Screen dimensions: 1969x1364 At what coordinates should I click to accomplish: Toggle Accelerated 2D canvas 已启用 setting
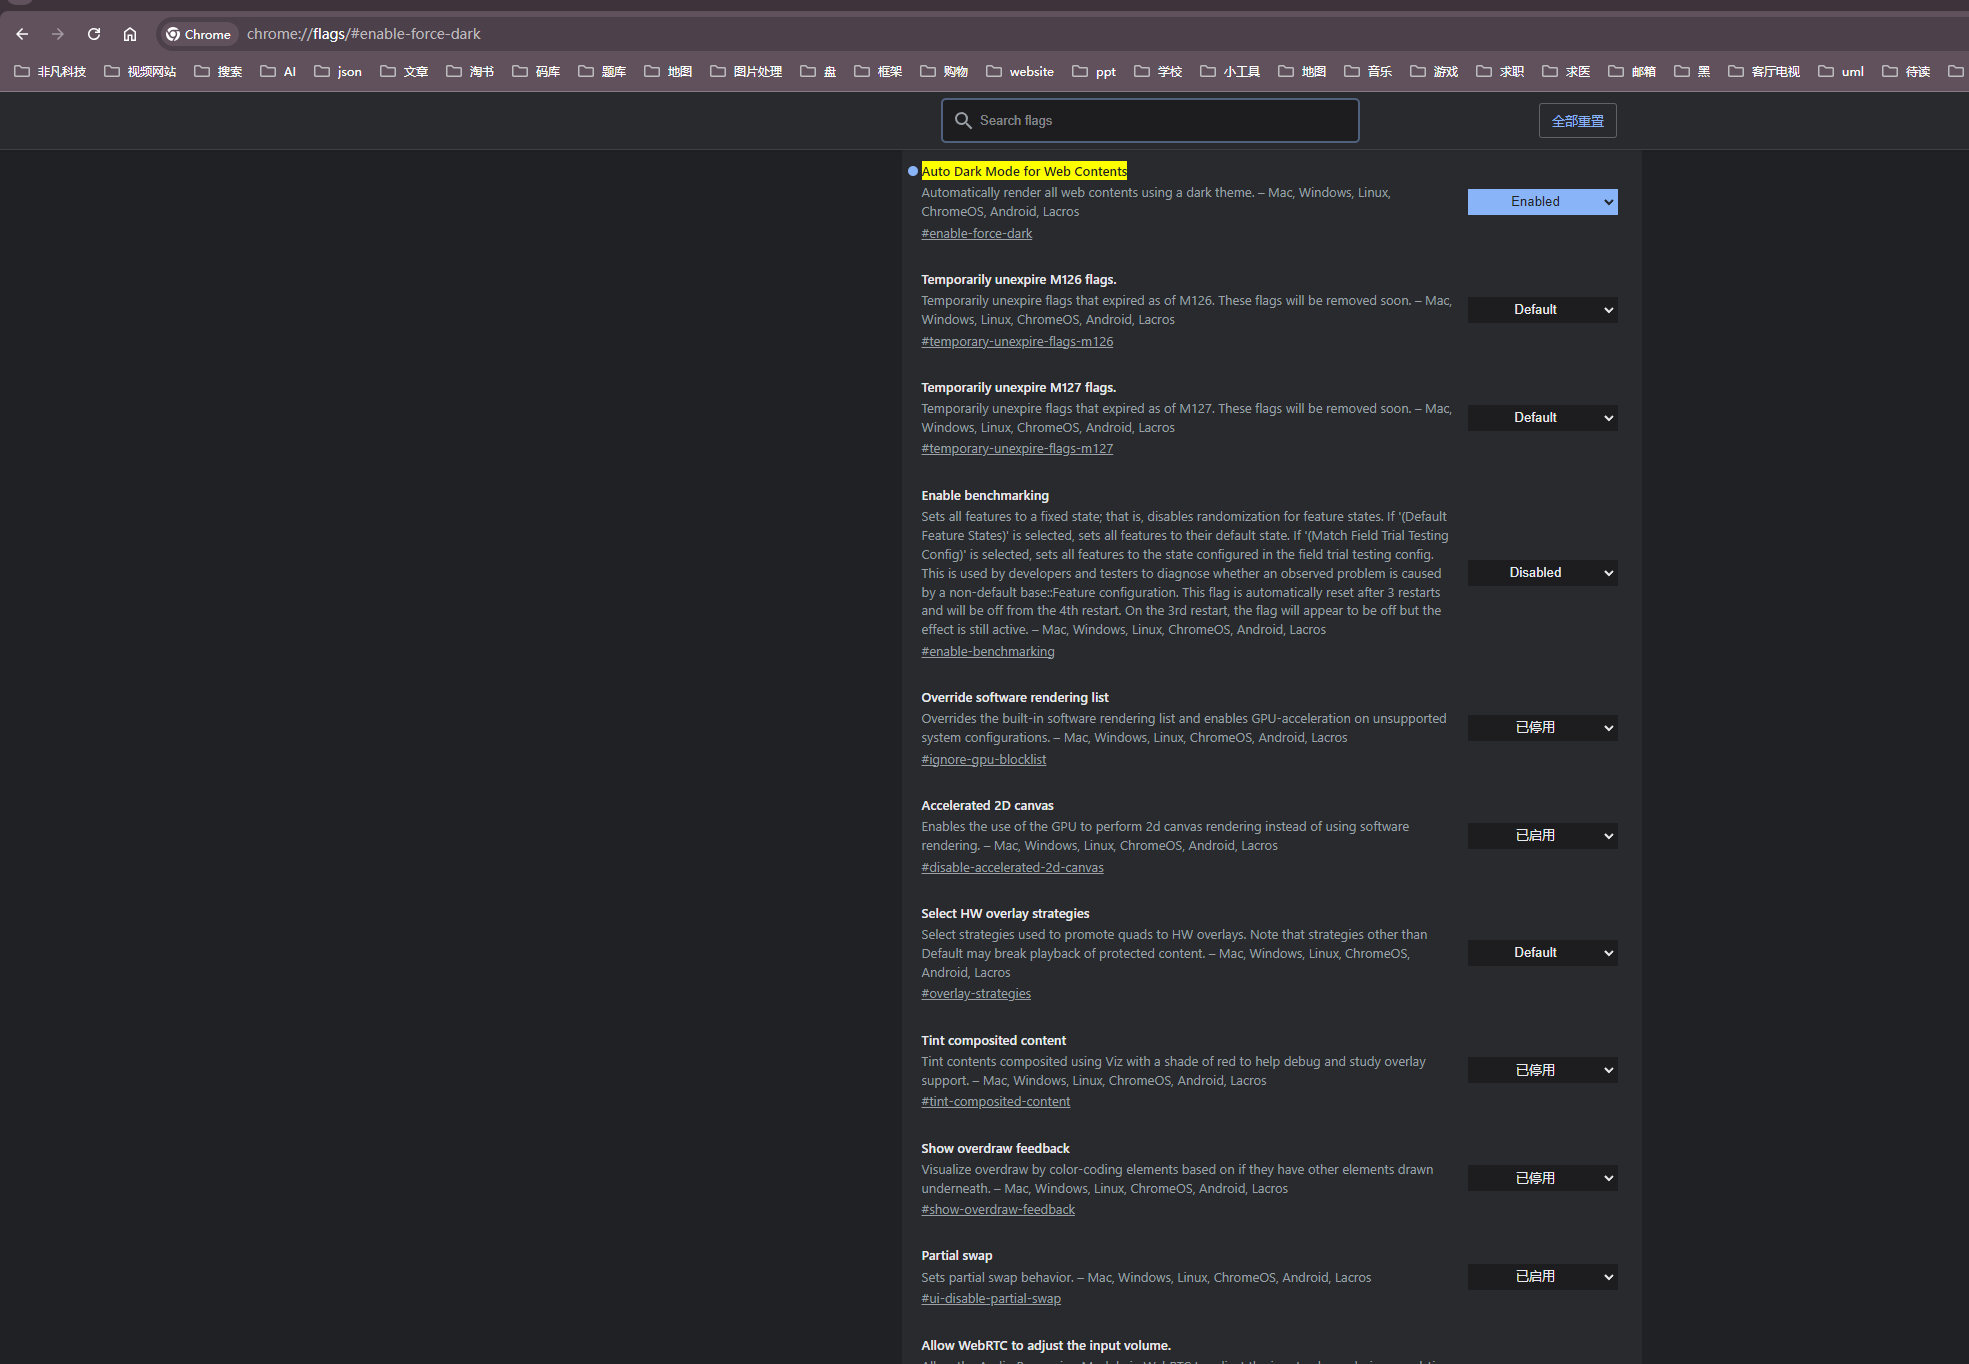tap(1540, 836)
